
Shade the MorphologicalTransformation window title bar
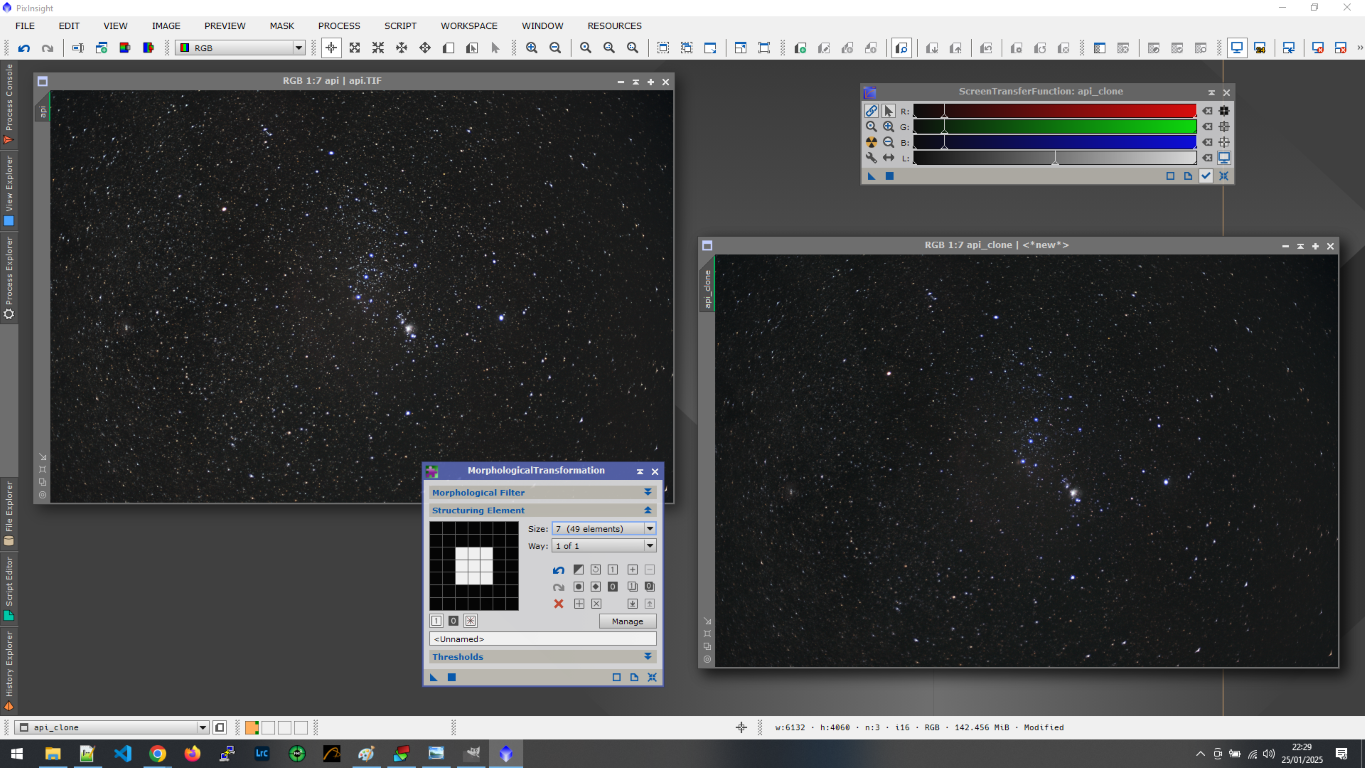[x=640, y=471]
